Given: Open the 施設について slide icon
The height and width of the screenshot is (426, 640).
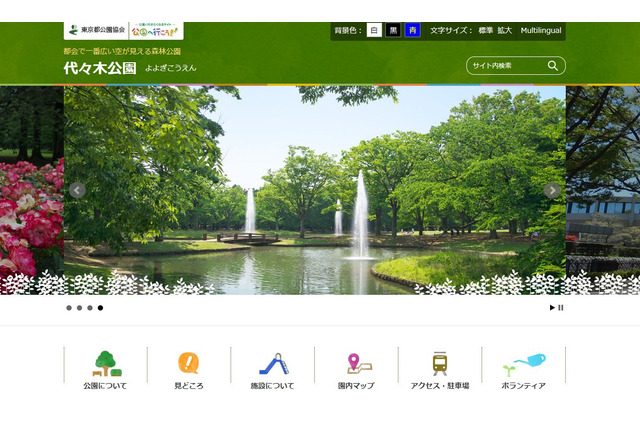Looking at the screenshot, I should click(x=274, y=364).
